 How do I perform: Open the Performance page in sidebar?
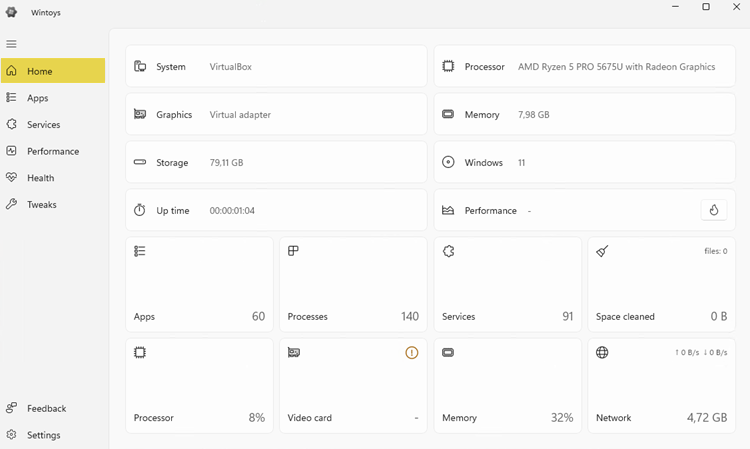click(x=53, y=151)
